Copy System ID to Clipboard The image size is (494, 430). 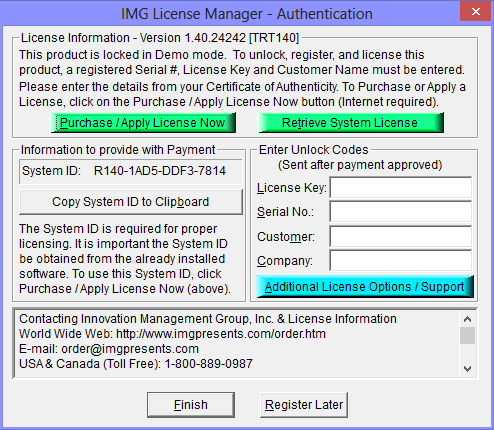pyautogui.click(x=131, y=202)
